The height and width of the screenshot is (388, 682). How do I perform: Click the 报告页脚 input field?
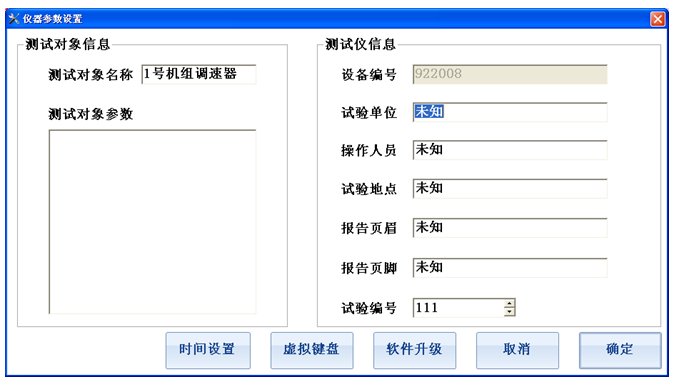[x=510, y=268]
